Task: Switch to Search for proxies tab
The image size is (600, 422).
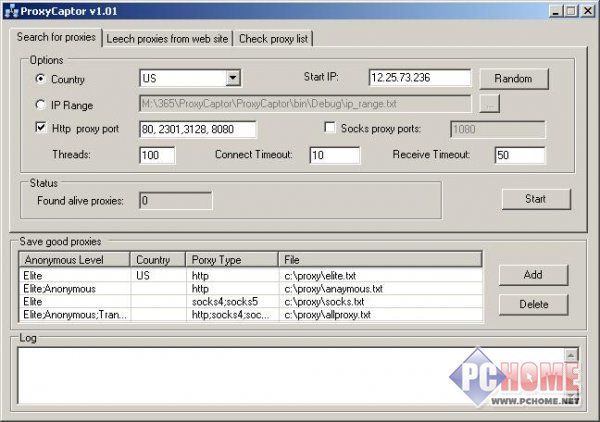Action: click(x=56, y=37)
